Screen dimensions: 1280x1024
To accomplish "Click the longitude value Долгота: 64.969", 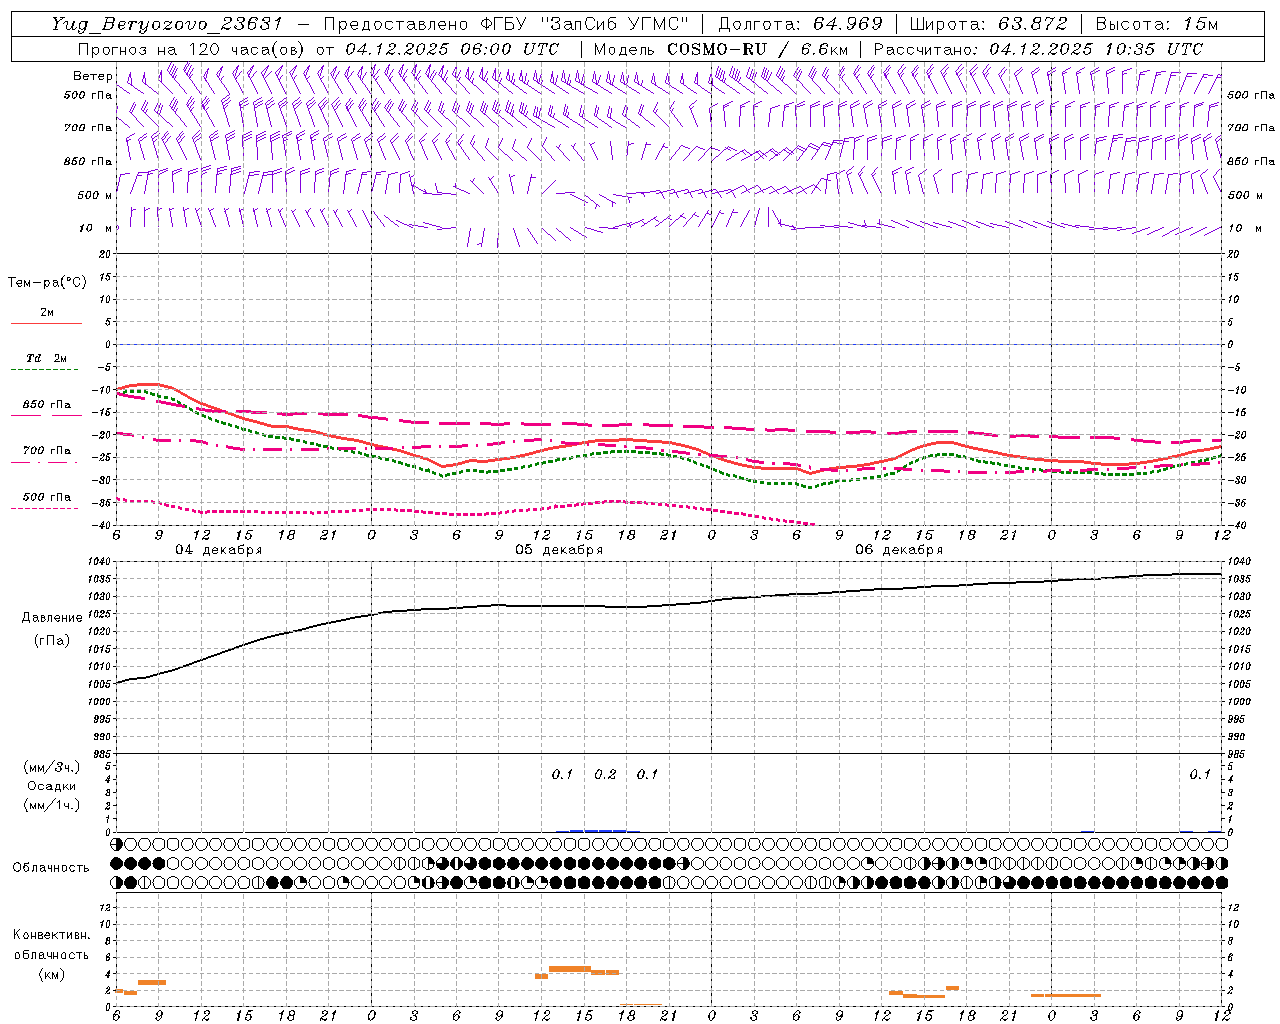I will click(800, 24).
